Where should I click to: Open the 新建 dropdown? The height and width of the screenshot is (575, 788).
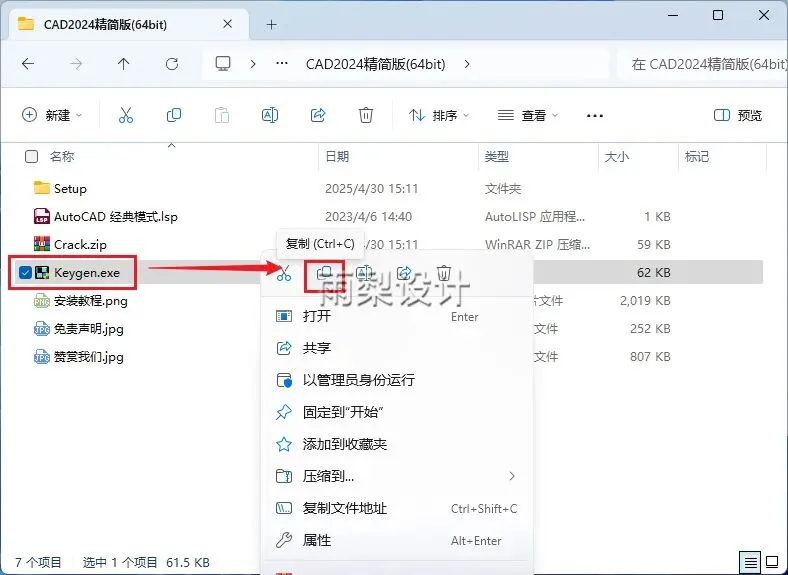pyautogui.click(x=52, y=115)
